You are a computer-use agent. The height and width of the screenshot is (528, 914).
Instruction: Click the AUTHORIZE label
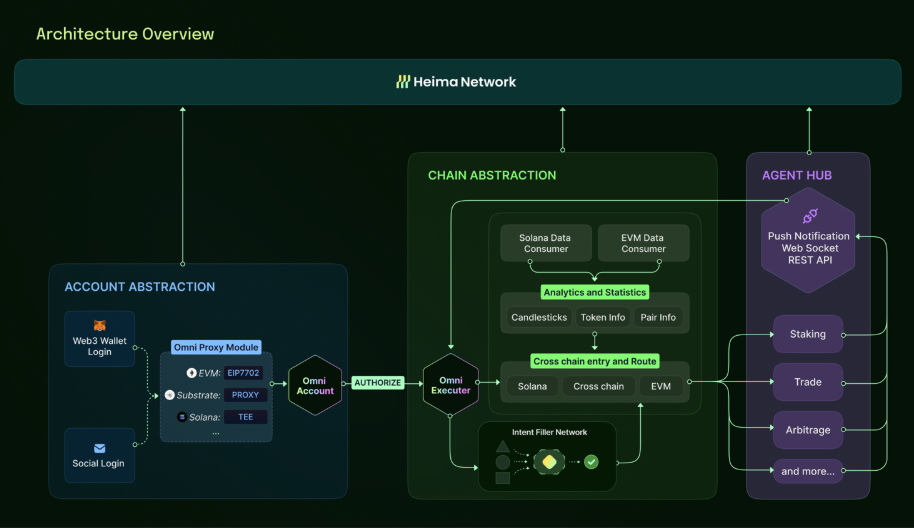(377, 382)
